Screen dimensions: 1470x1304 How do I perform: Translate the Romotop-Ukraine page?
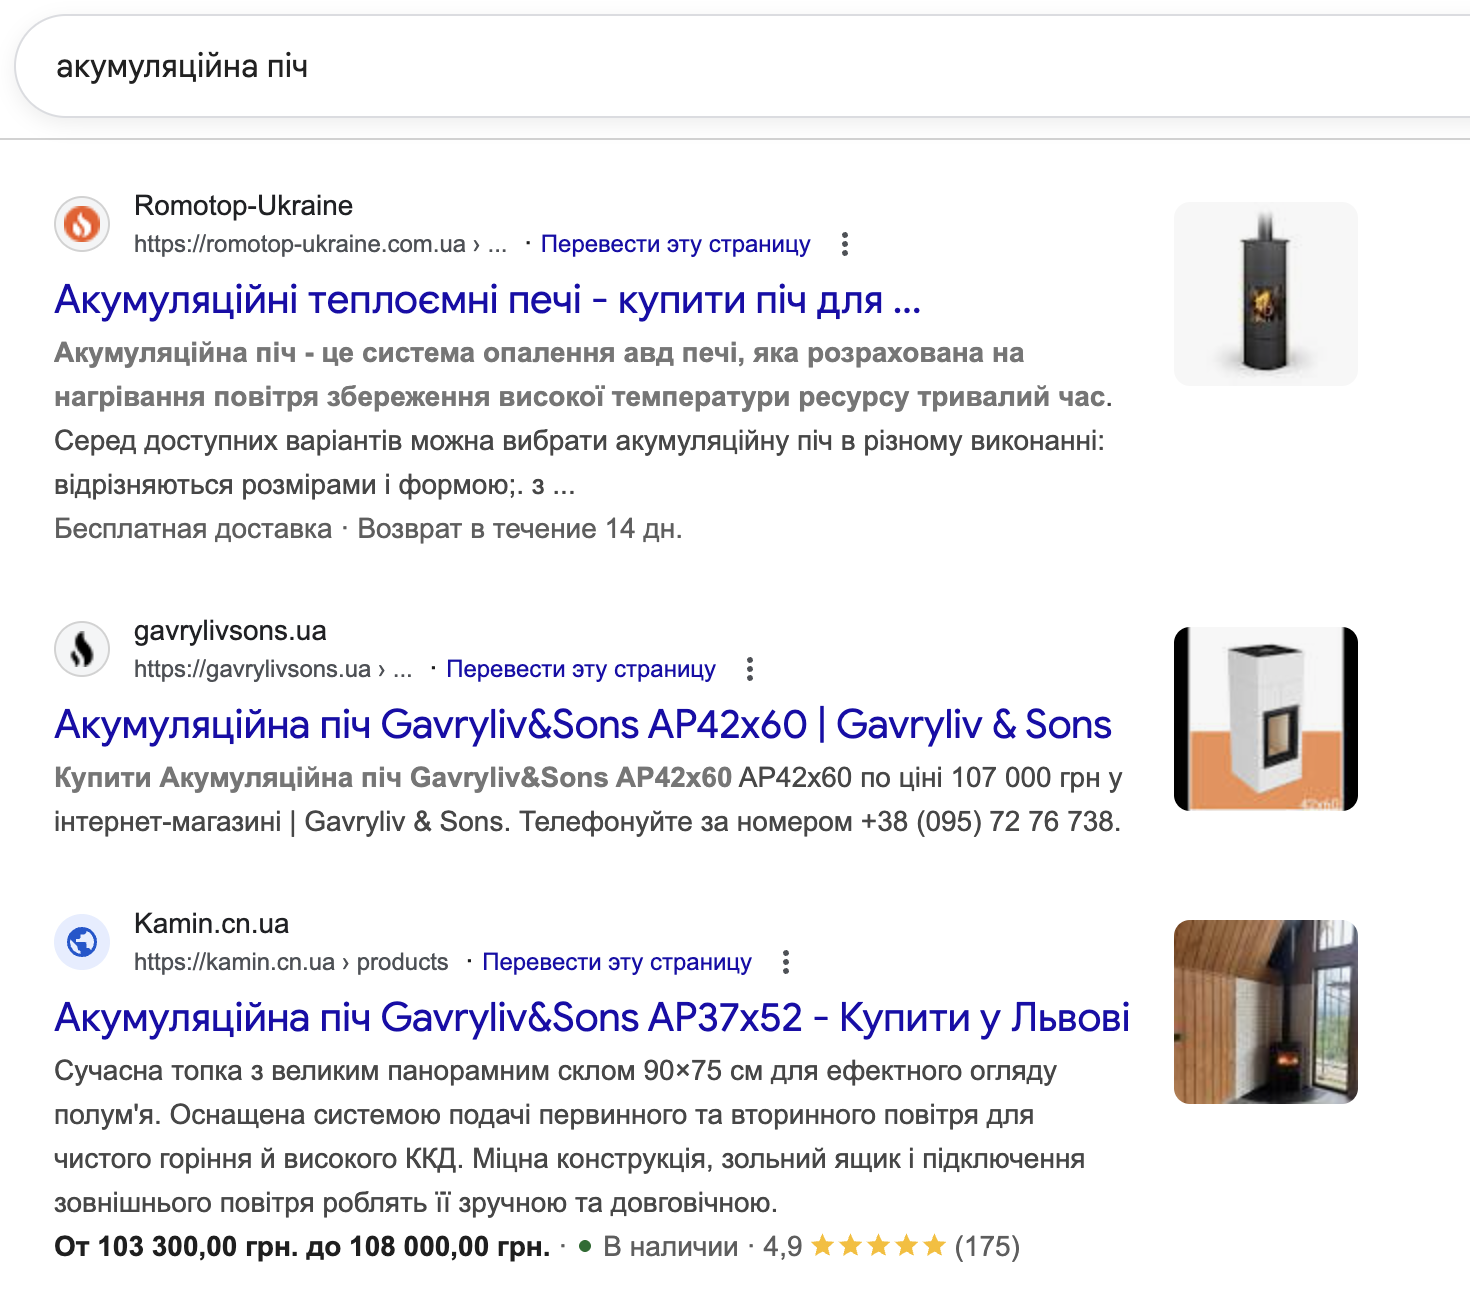pos(675,244)
